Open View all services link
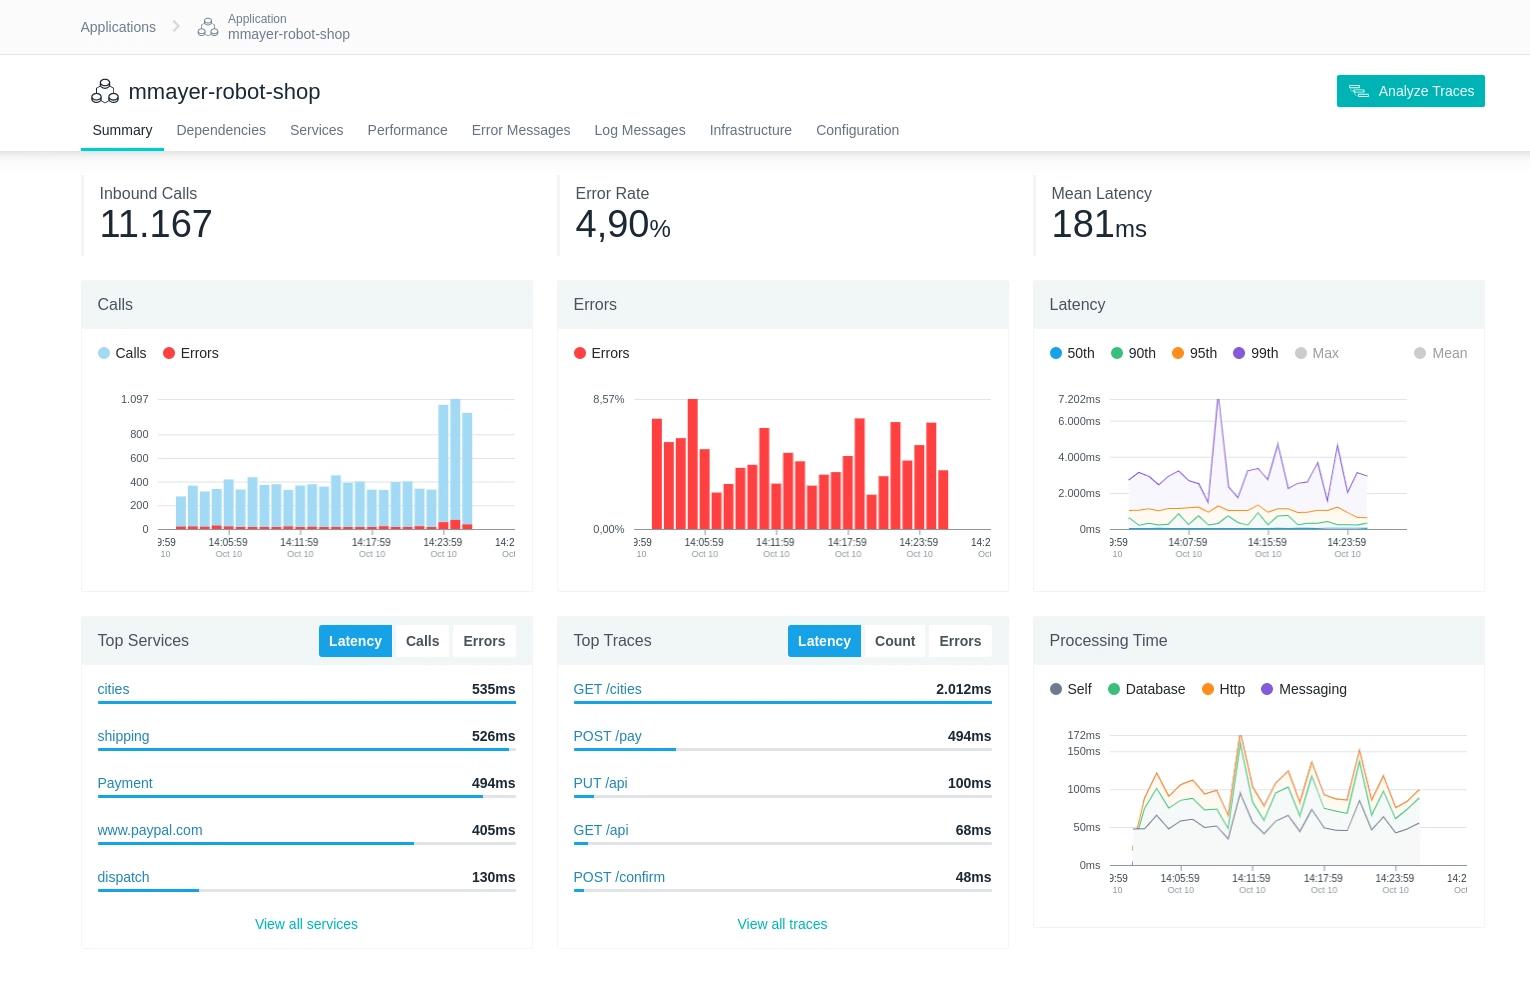The width and height of the screenshot is (1530, 998). pyautogui.click(x=306, y=924)
